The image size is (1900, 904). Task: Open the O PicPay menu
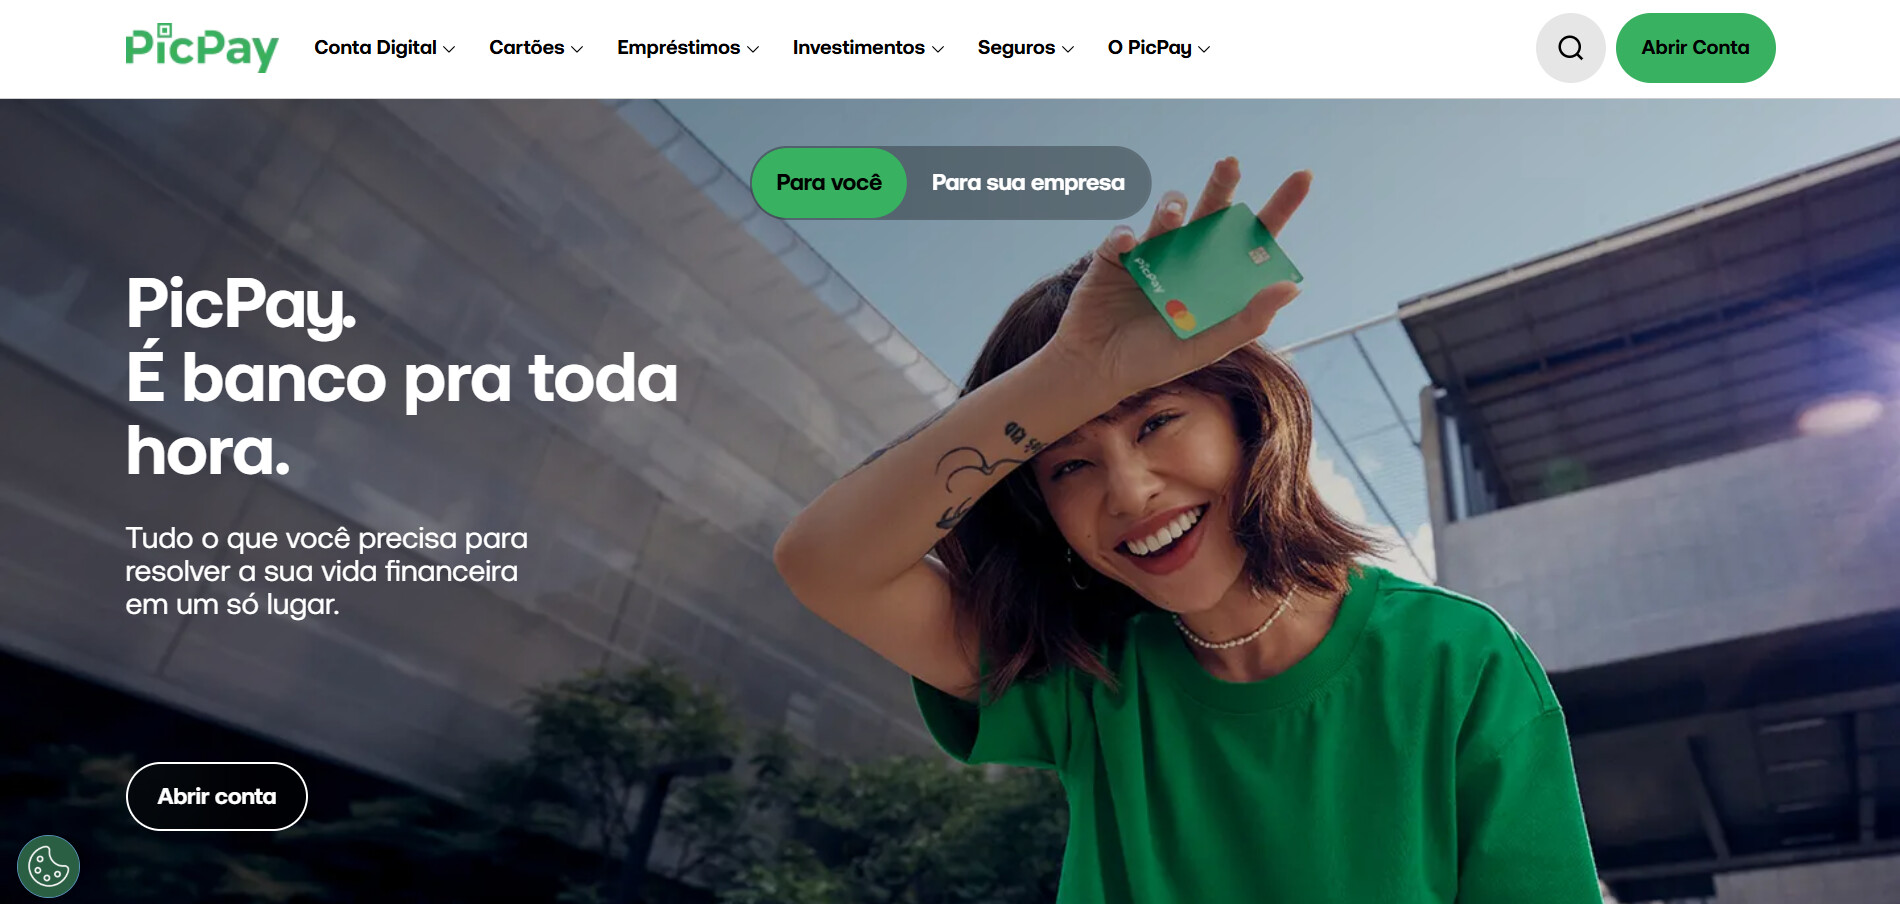1159,48
